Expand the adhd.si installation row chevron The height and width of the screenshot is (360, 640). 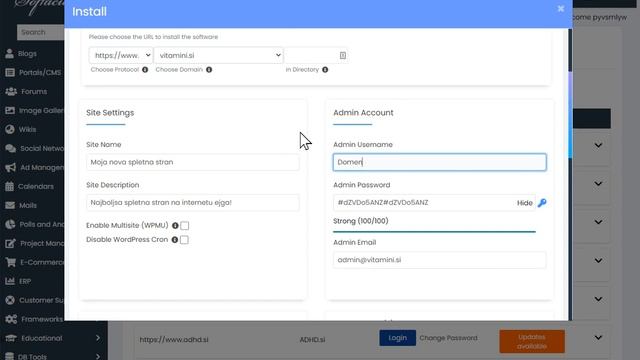pyautogui.click(x=598, y=338)
